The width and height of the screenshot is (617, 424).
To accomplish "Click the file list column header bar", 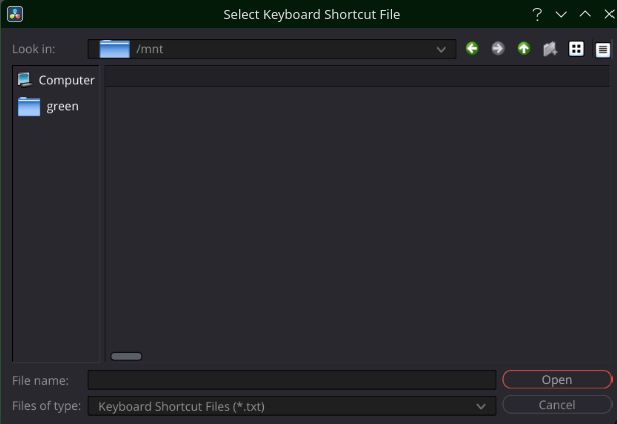I will (357, 76).
